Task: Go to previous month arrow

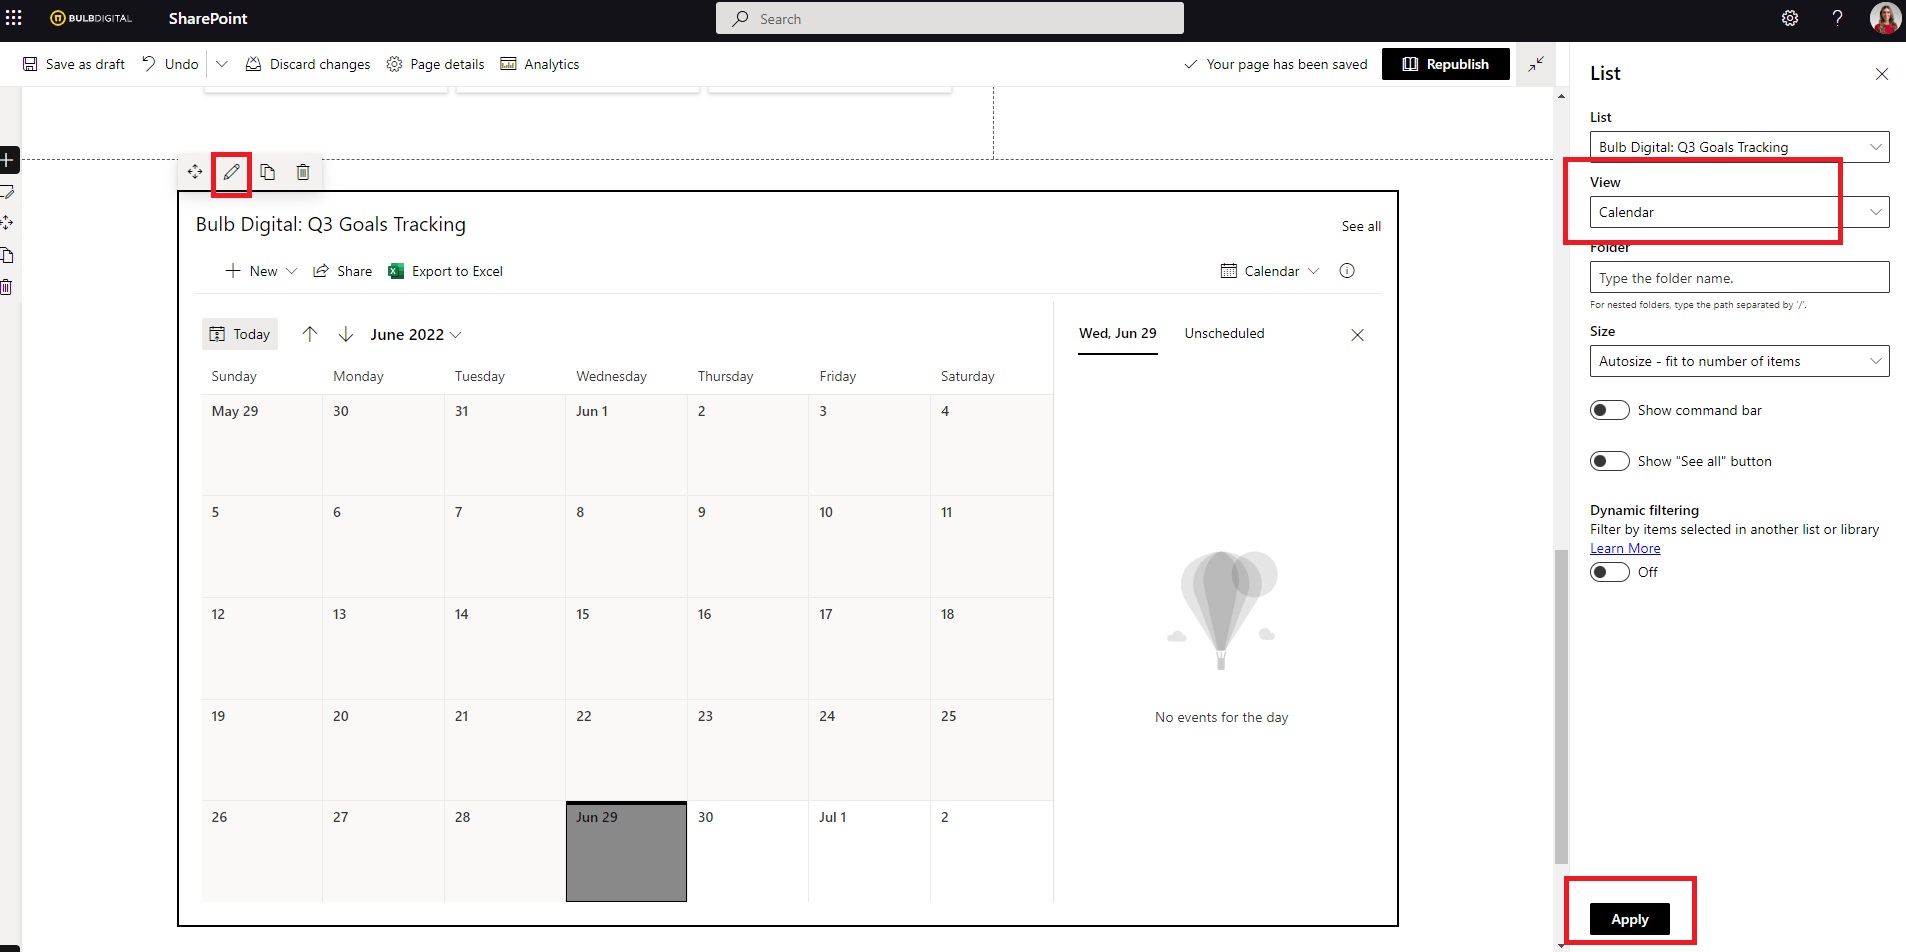Action: point(310,334)
